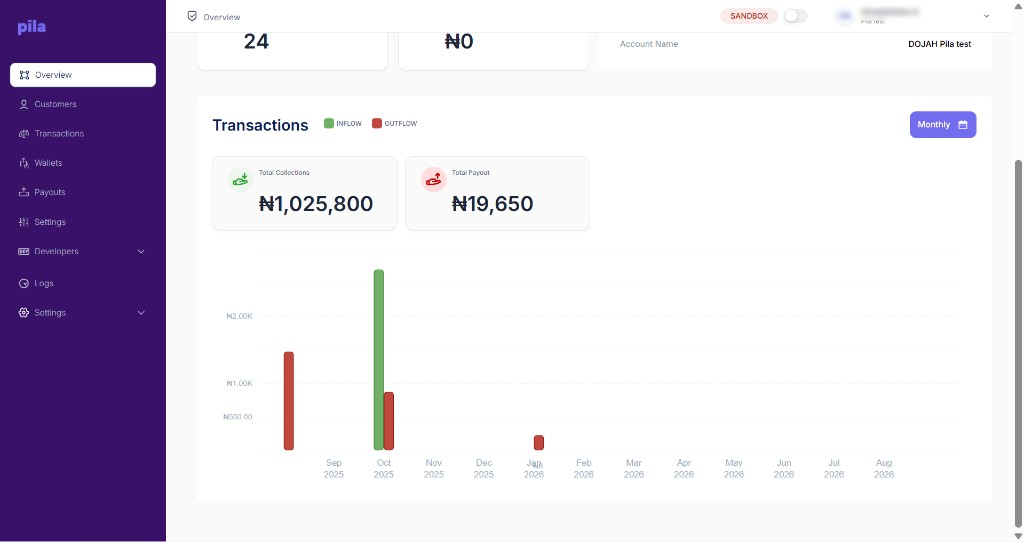
Task: Click the red Oct 2025 outflow bar
Action: pos(389,421)
